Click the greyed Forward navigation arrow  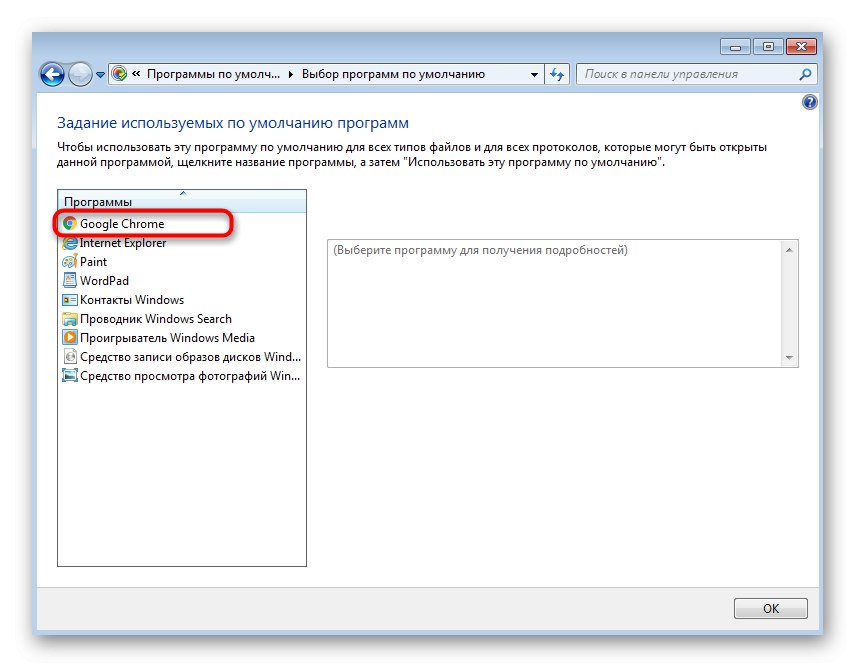coord(80,74)
